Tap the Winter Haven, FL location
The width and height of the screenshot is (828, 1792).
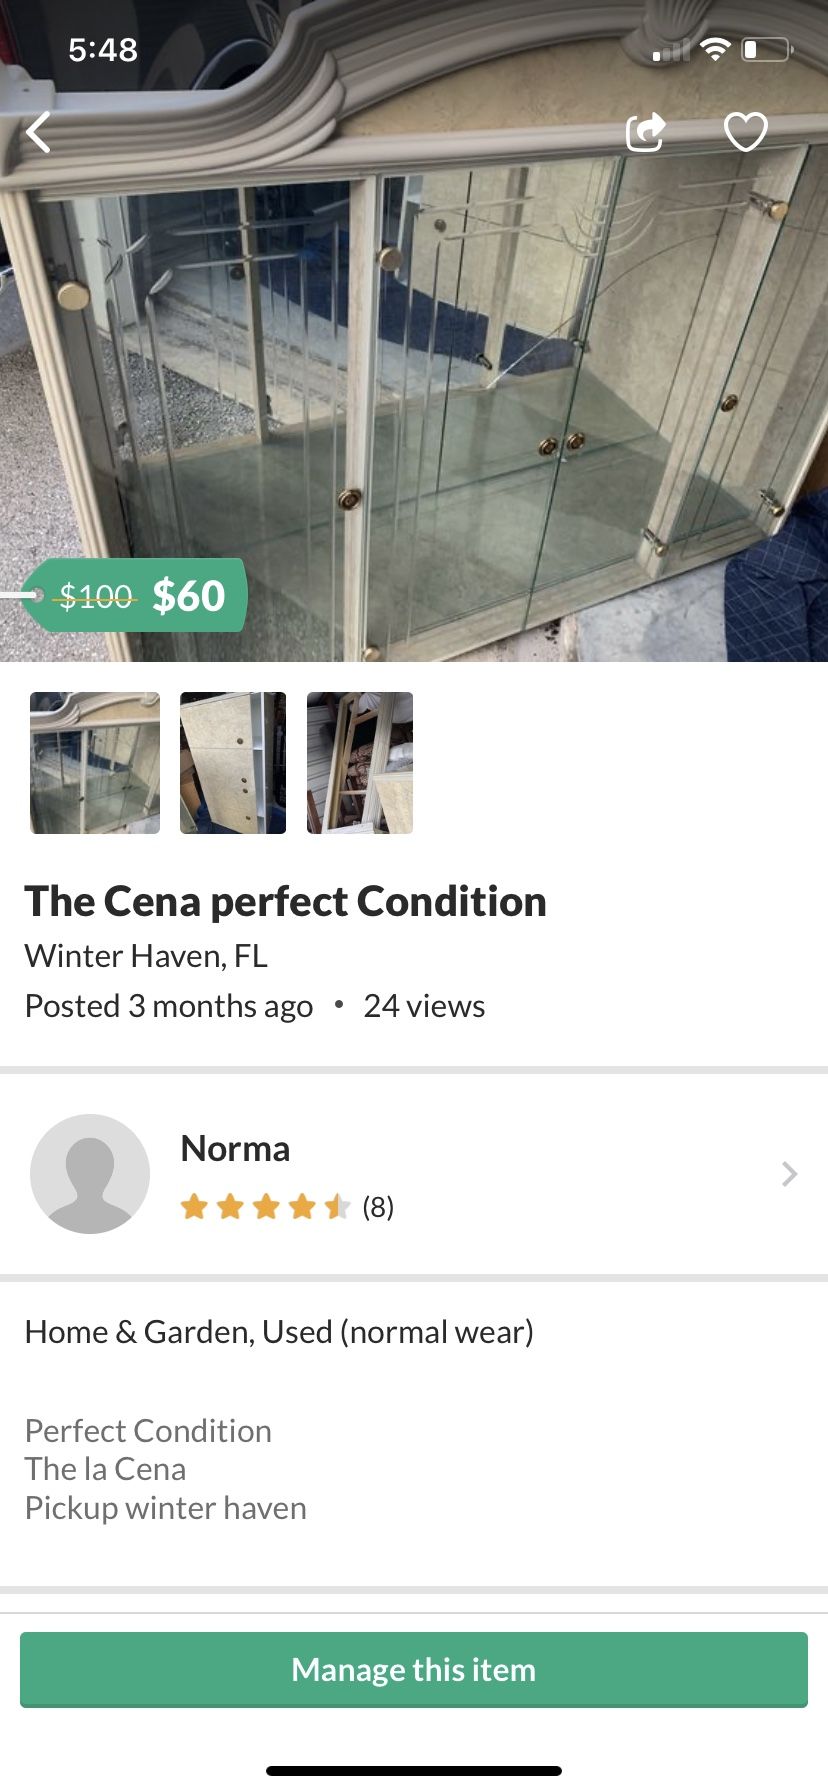[146, 956]
